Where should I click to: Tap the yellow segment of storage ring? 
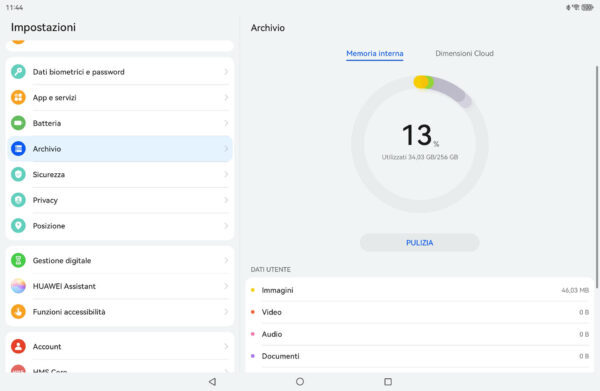click(420, 82)
